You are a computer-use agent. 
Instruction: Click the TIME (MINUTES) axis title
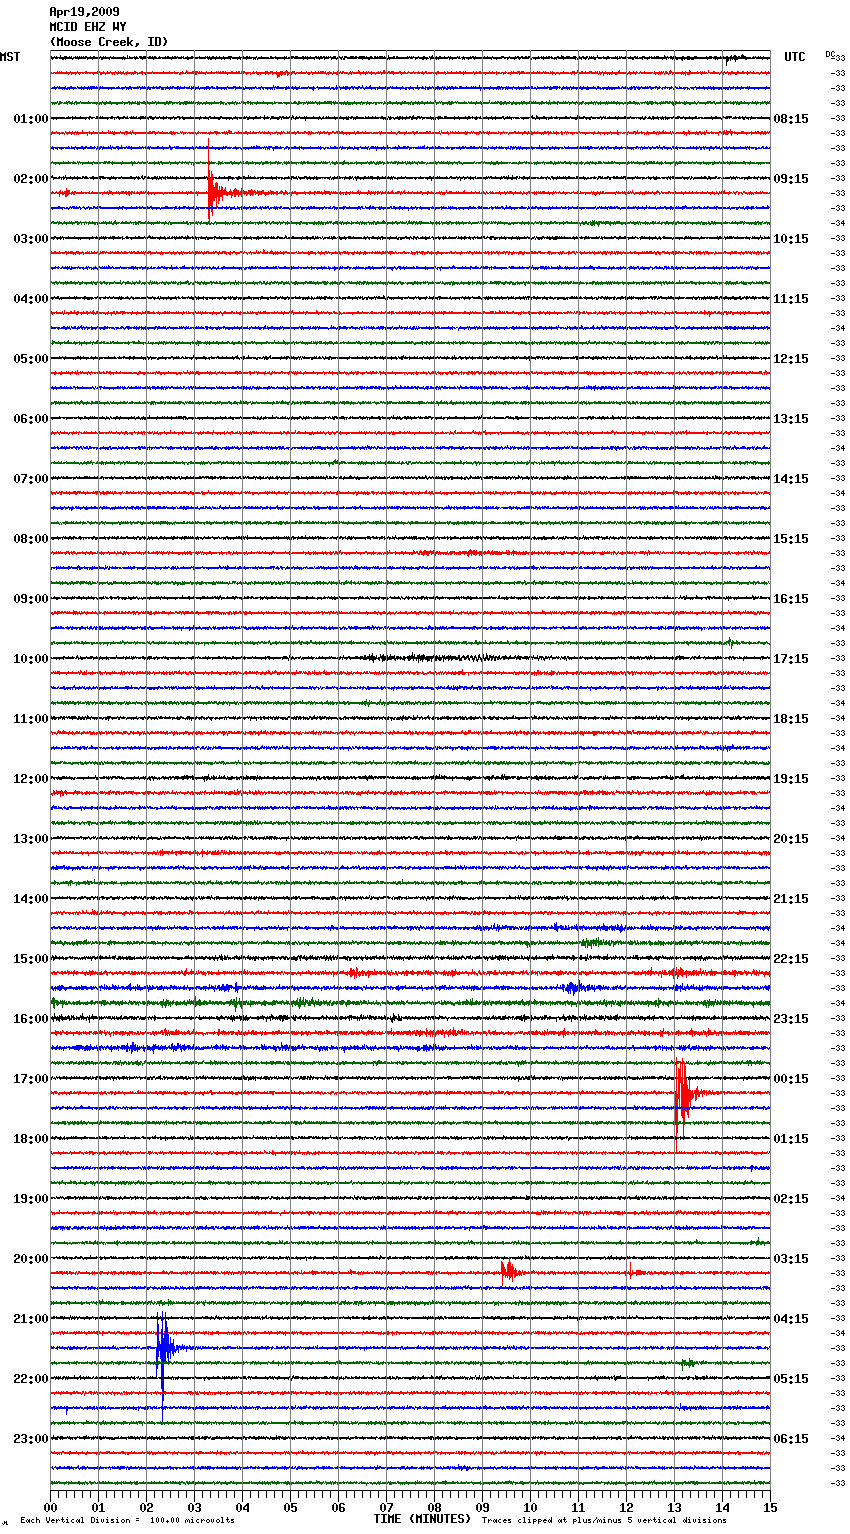pyautogui.click(x=422, y=1519)
